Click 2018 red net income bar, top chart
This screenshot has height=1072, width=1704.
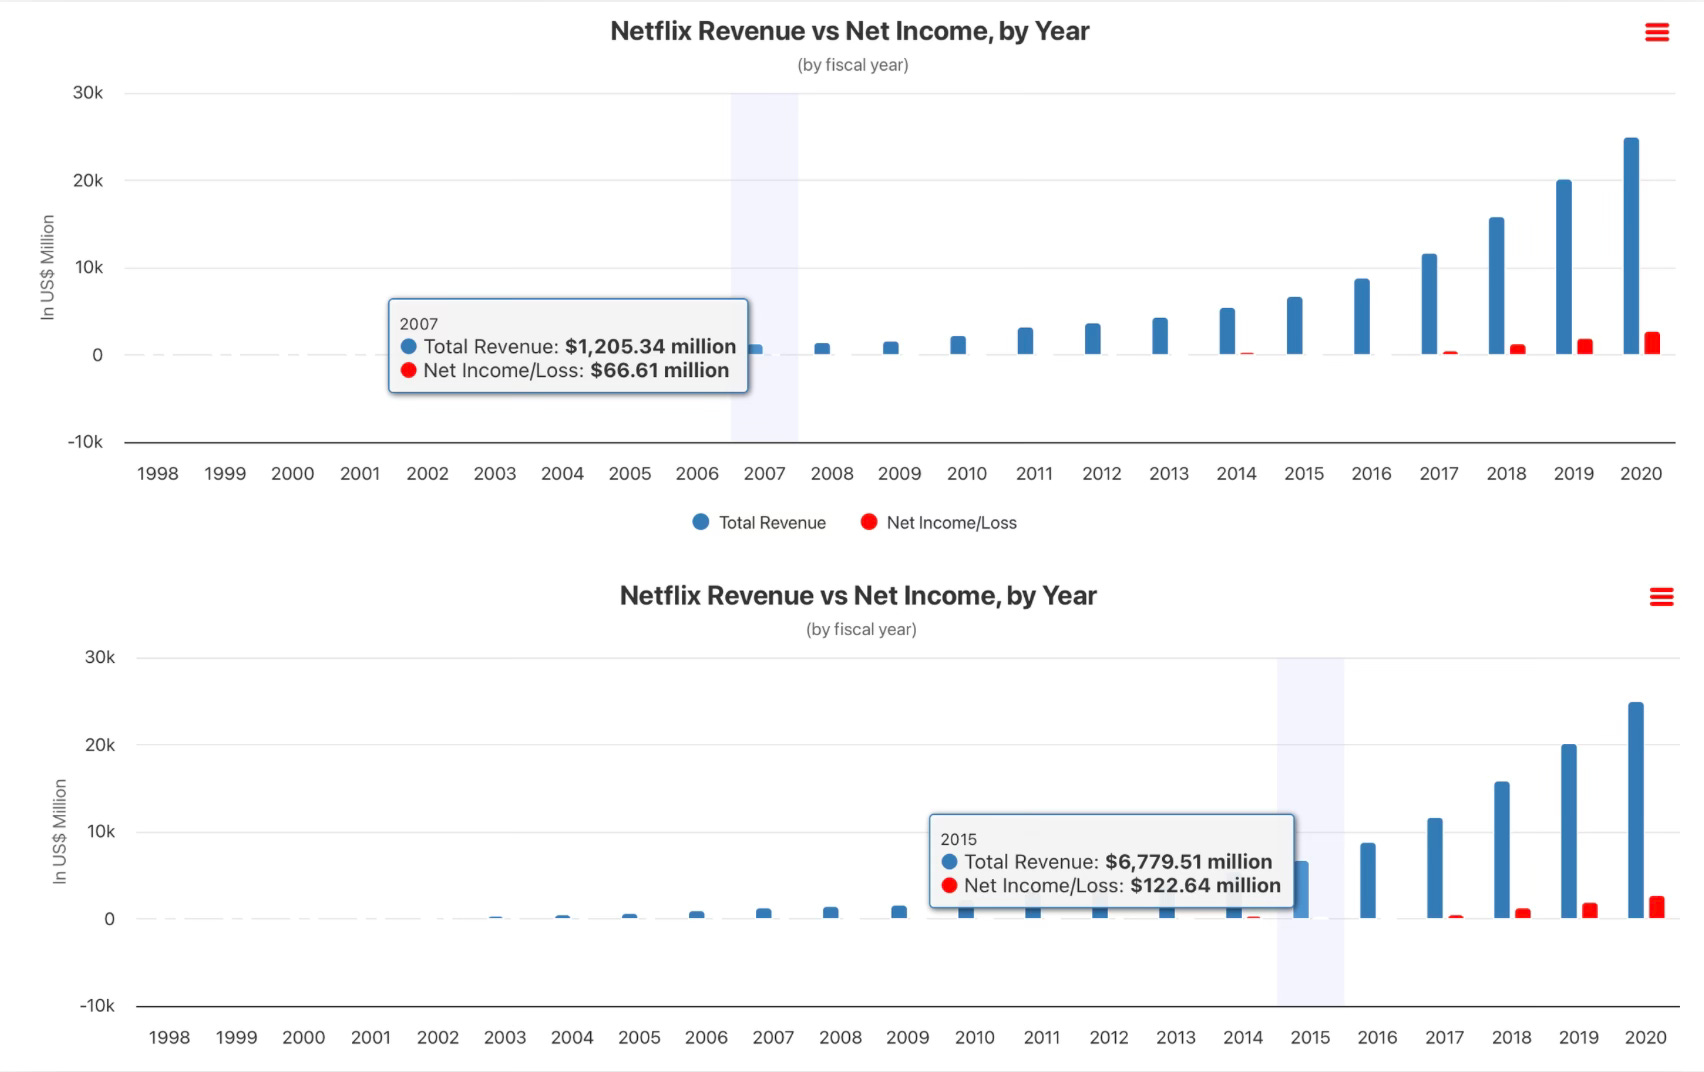coord(1517,349)
